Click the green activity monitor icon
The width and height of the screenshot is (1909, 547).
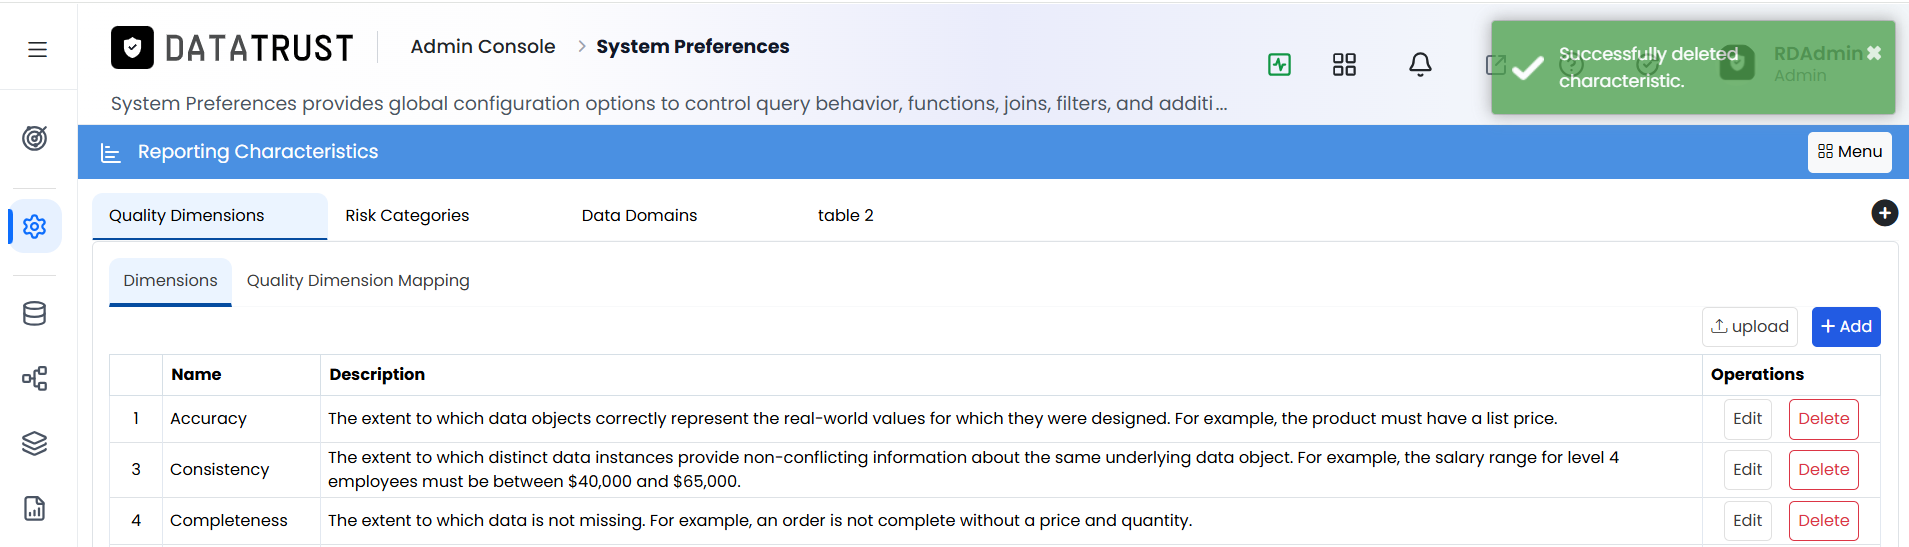coord(1279,65)
